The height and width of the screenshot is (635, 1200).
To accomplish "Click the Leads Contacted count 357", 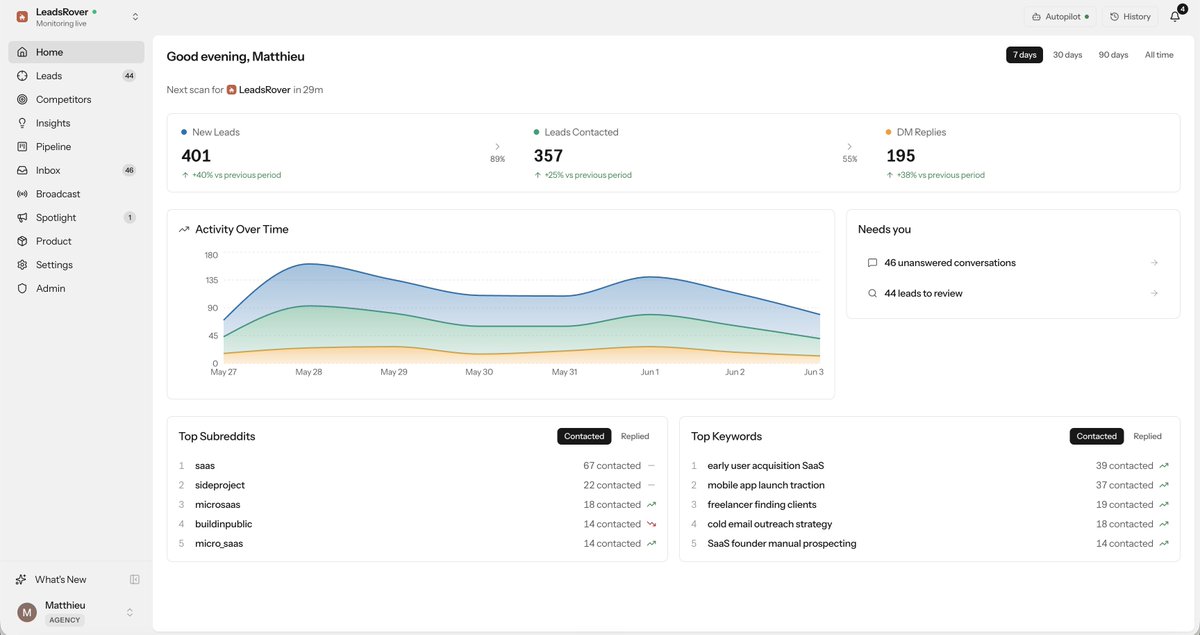I will [x=548, y=156].
